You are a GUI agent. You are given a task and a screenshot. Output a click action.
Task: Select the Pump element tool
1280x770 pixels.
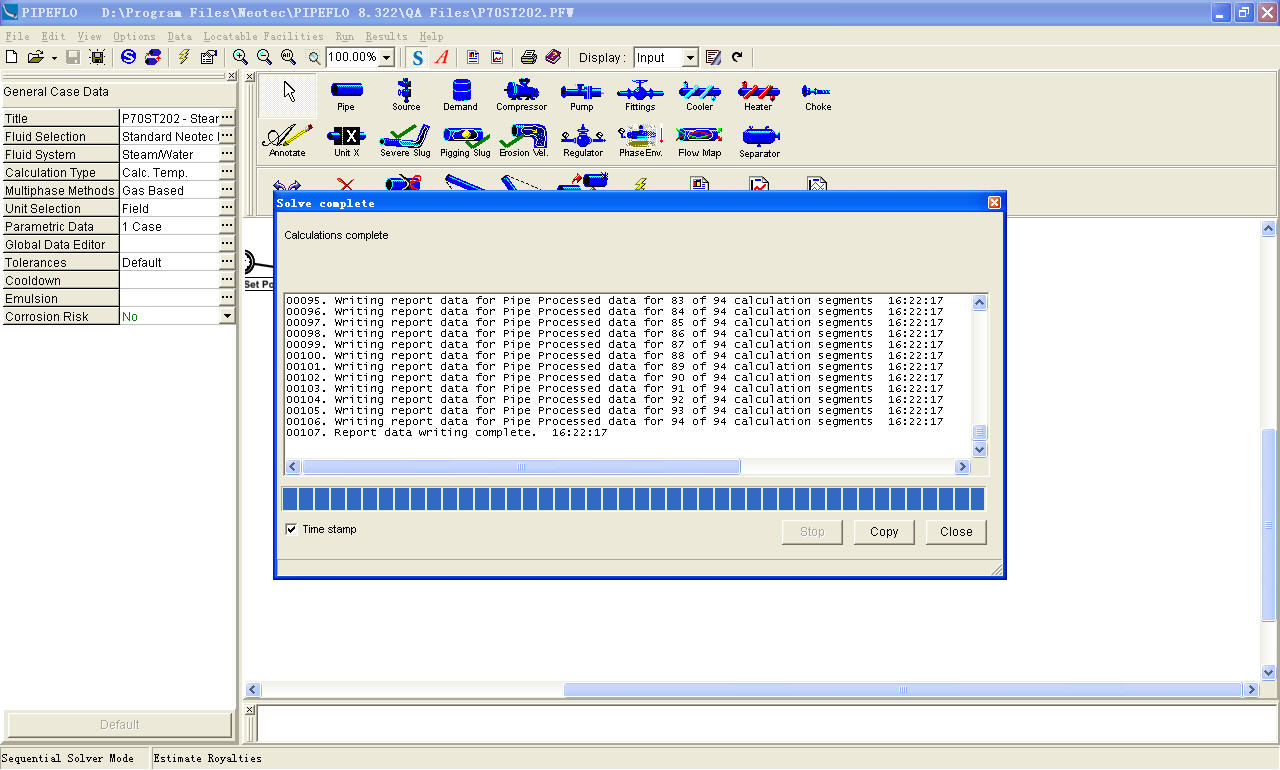[x=581, y=95]
